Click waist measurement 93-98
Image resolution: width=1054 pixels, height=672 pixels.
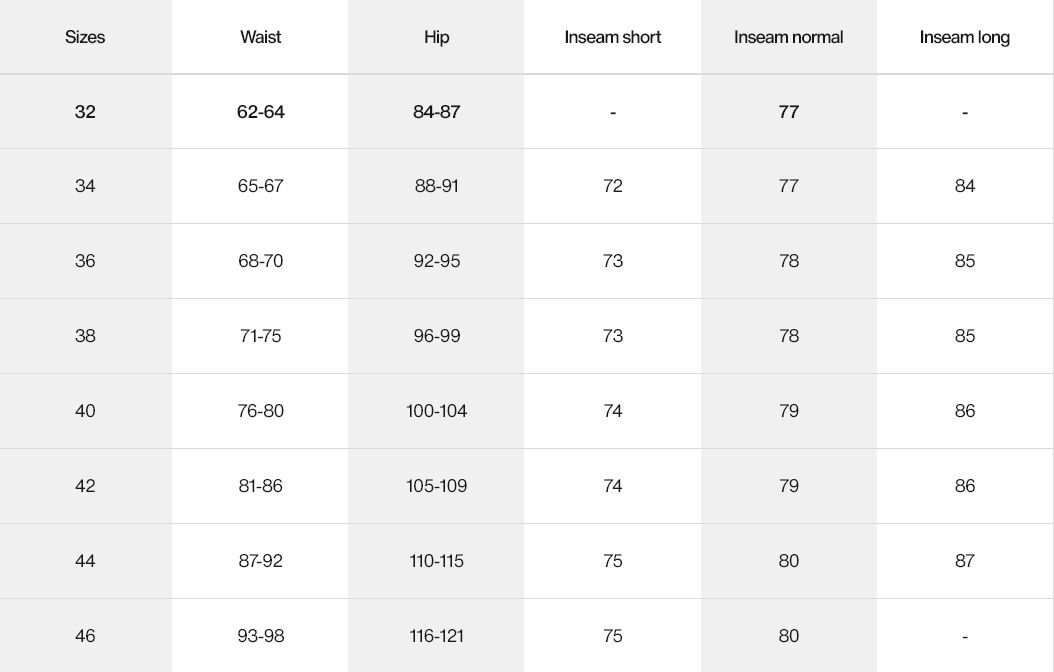pos(260,636)
